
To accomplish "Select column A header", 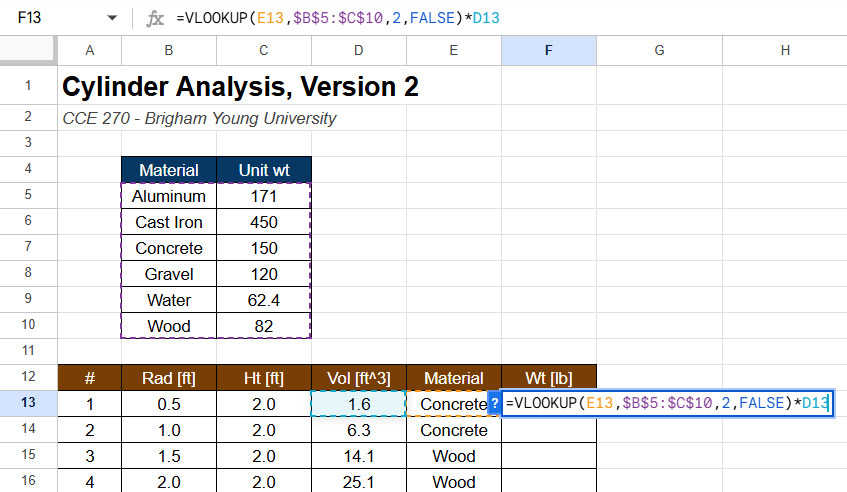I will pos(90,50).
